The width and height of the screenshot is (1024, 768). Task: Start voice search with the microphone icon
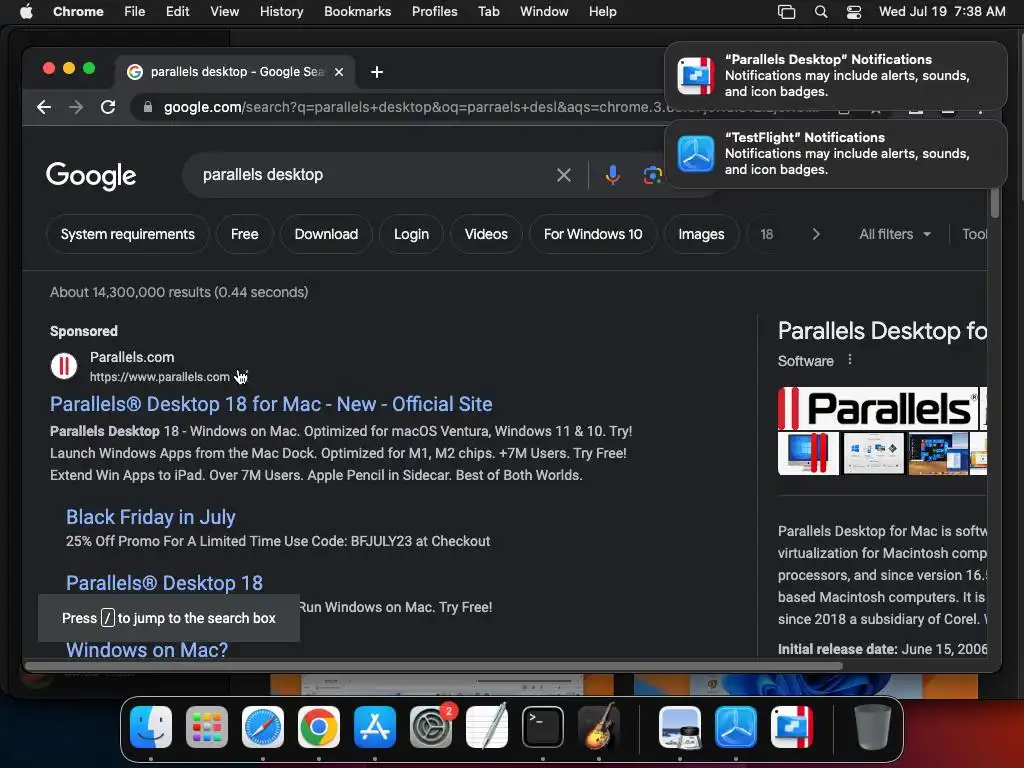pos(613,175)
